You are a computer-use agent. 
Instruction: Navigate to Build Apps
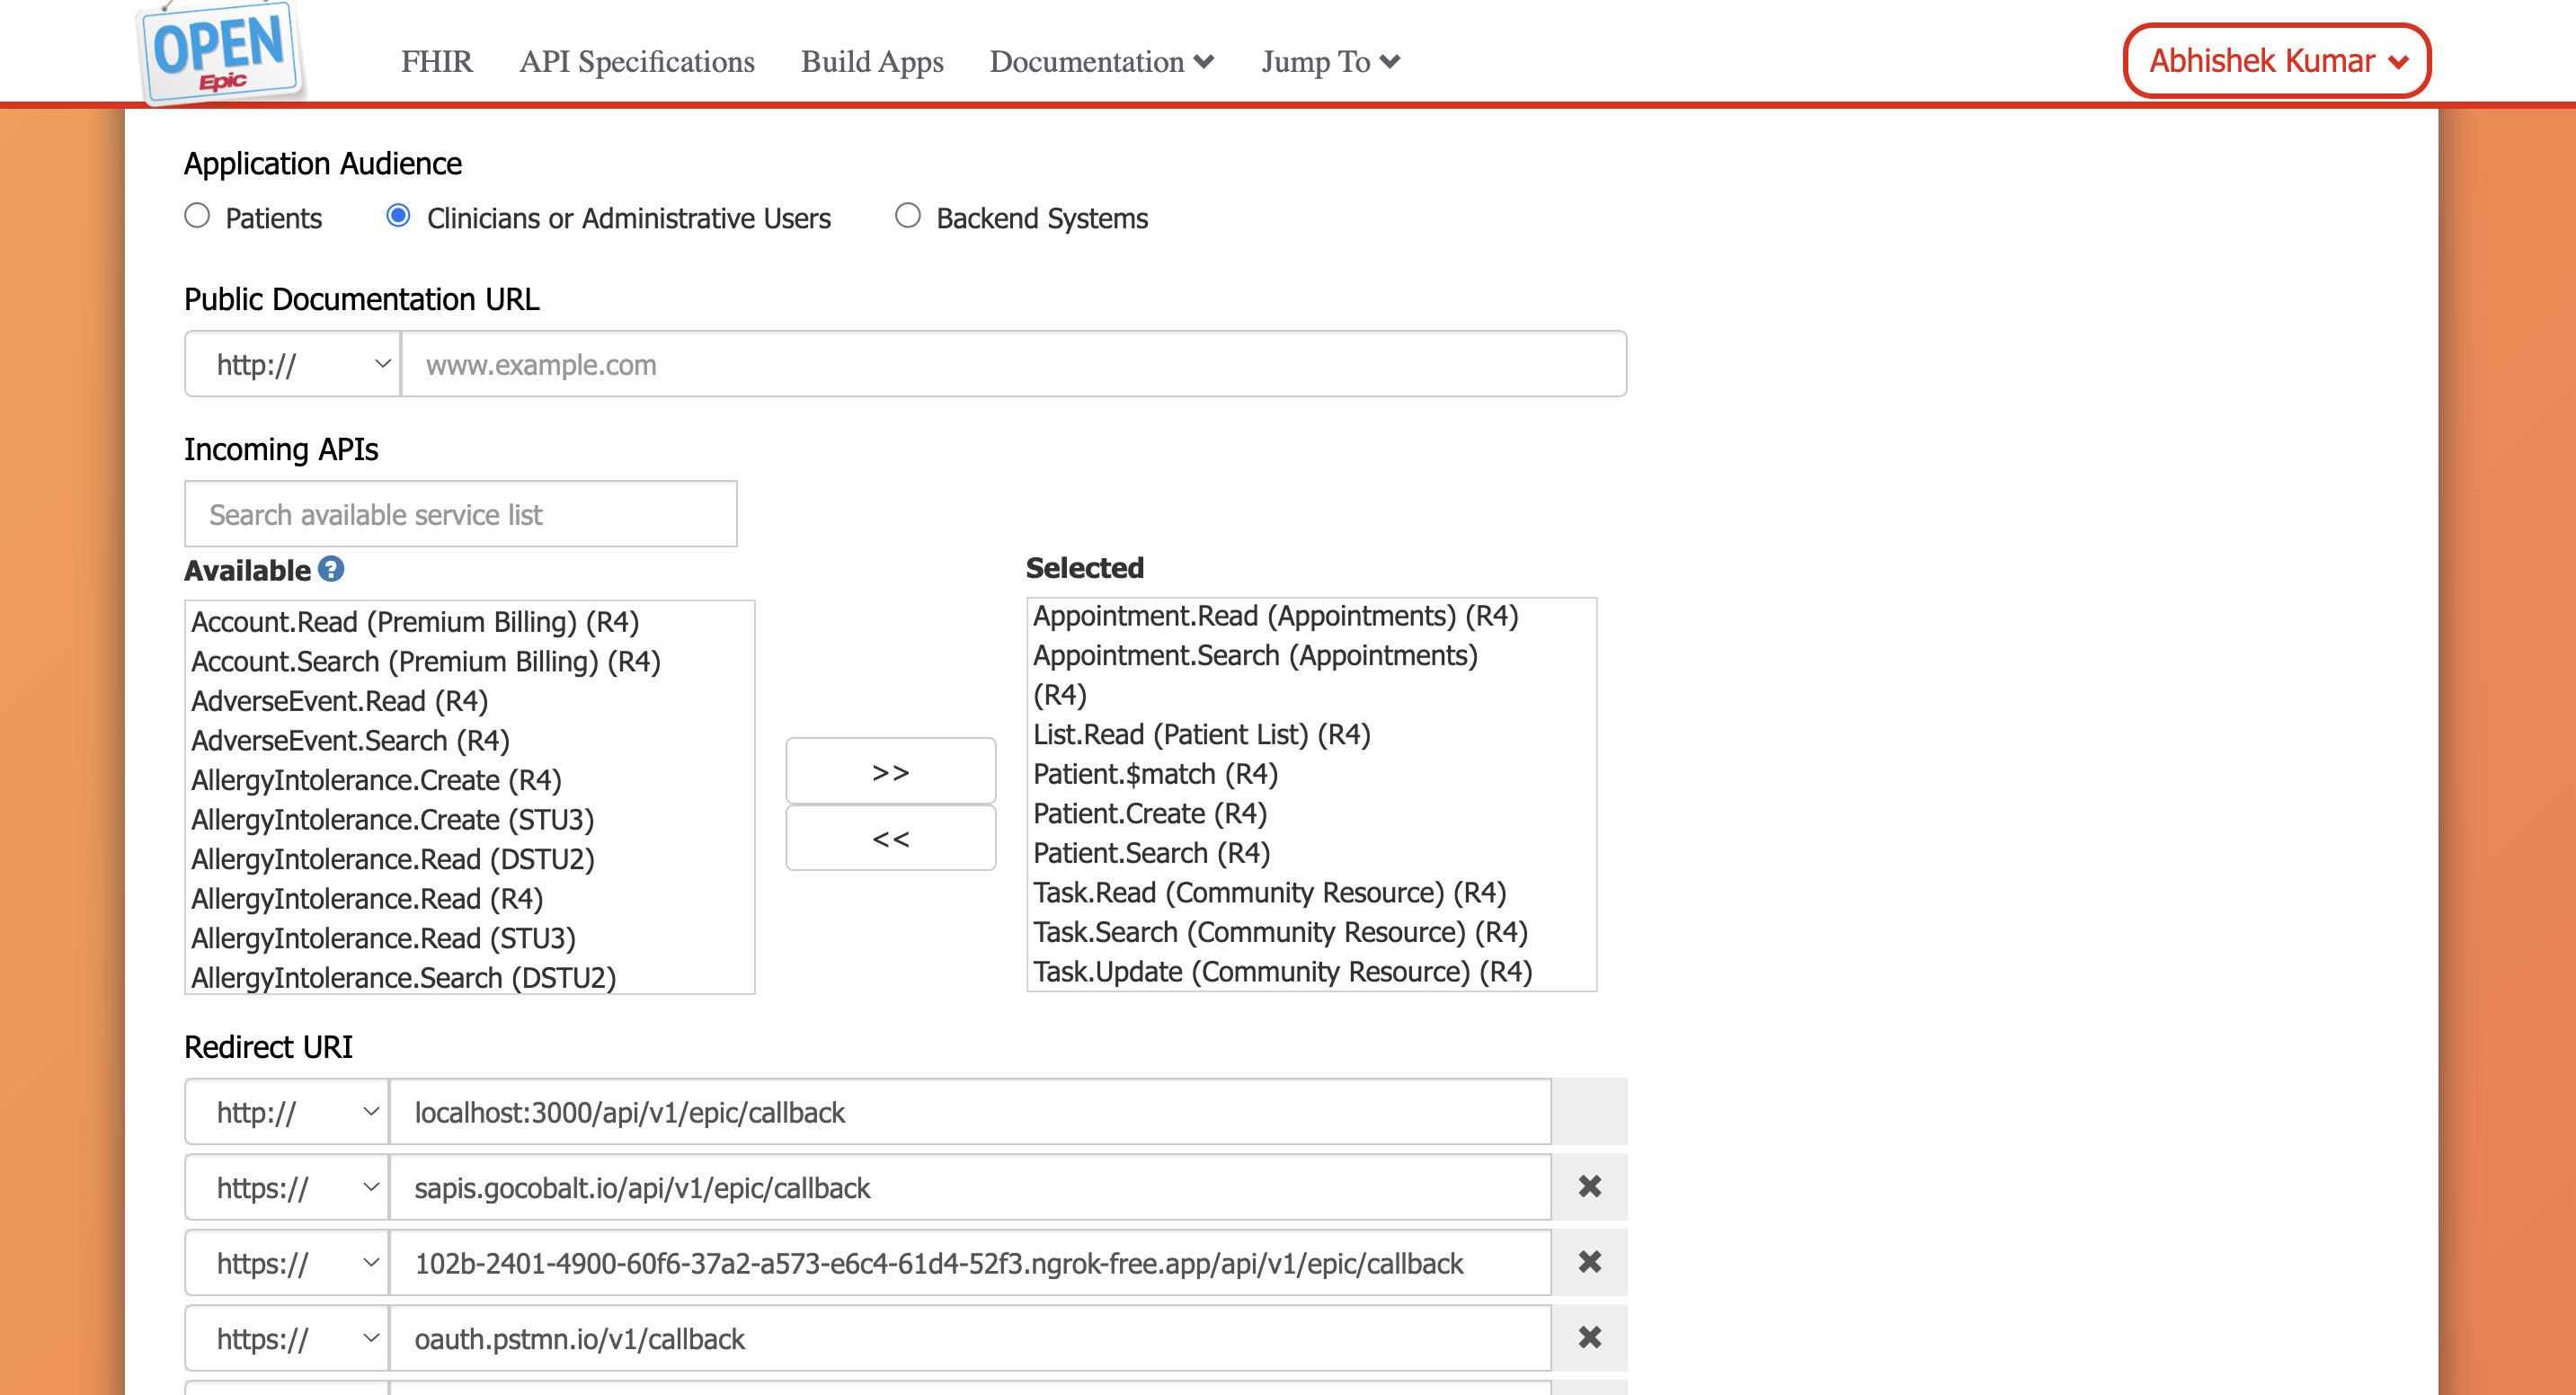[871, 61]
